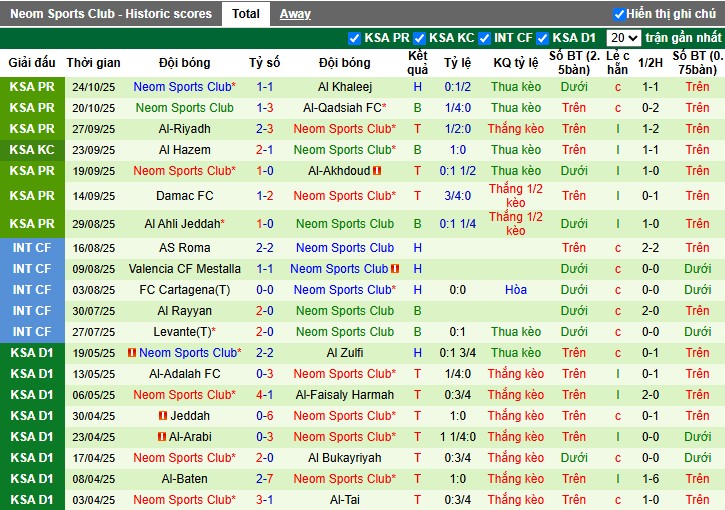Open the recent matches count dropdown
Image resolution: width=725 pixels, height=510 pixels.
(623, 38)
